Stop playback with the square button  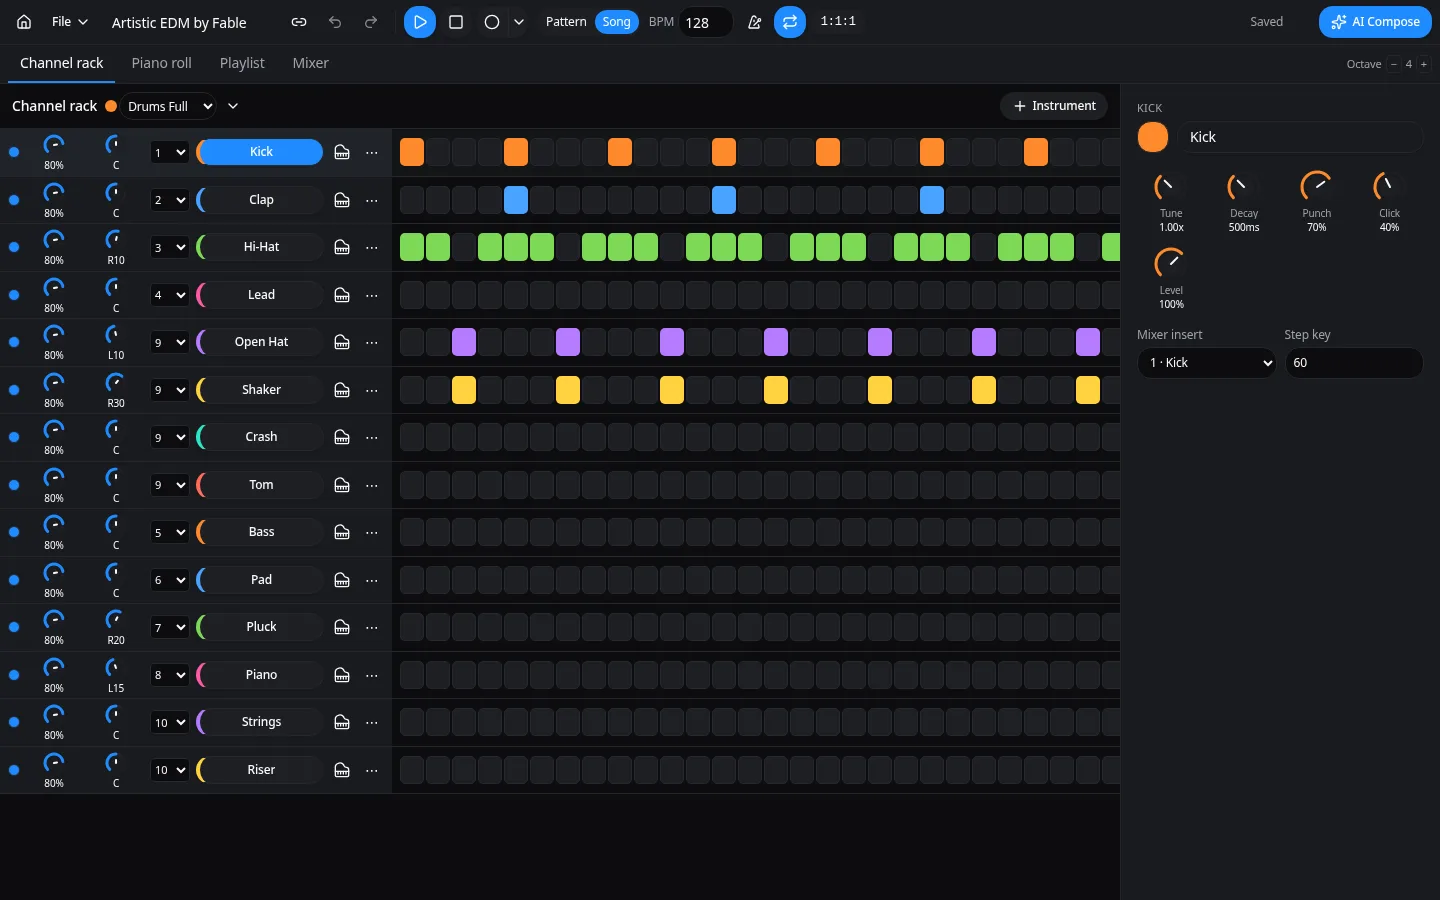tap(456, 22)
